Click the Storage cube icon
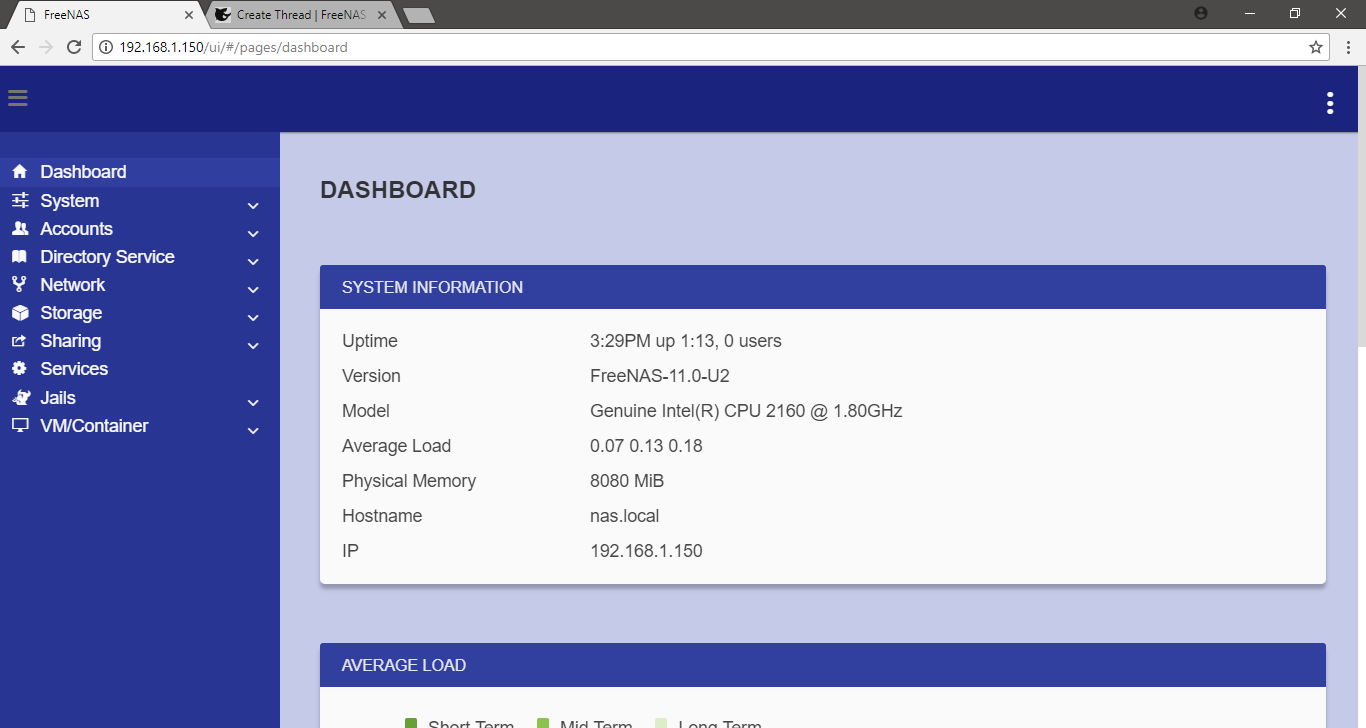Screen dimensions: 1366x728 click(19, 313)
